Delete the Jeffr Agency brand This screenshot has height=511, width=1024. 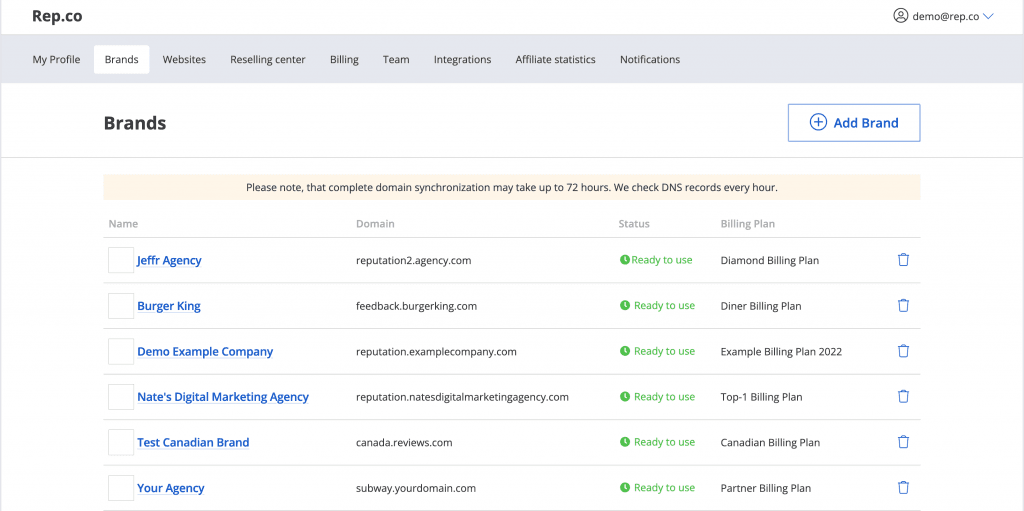click(903, 260)
